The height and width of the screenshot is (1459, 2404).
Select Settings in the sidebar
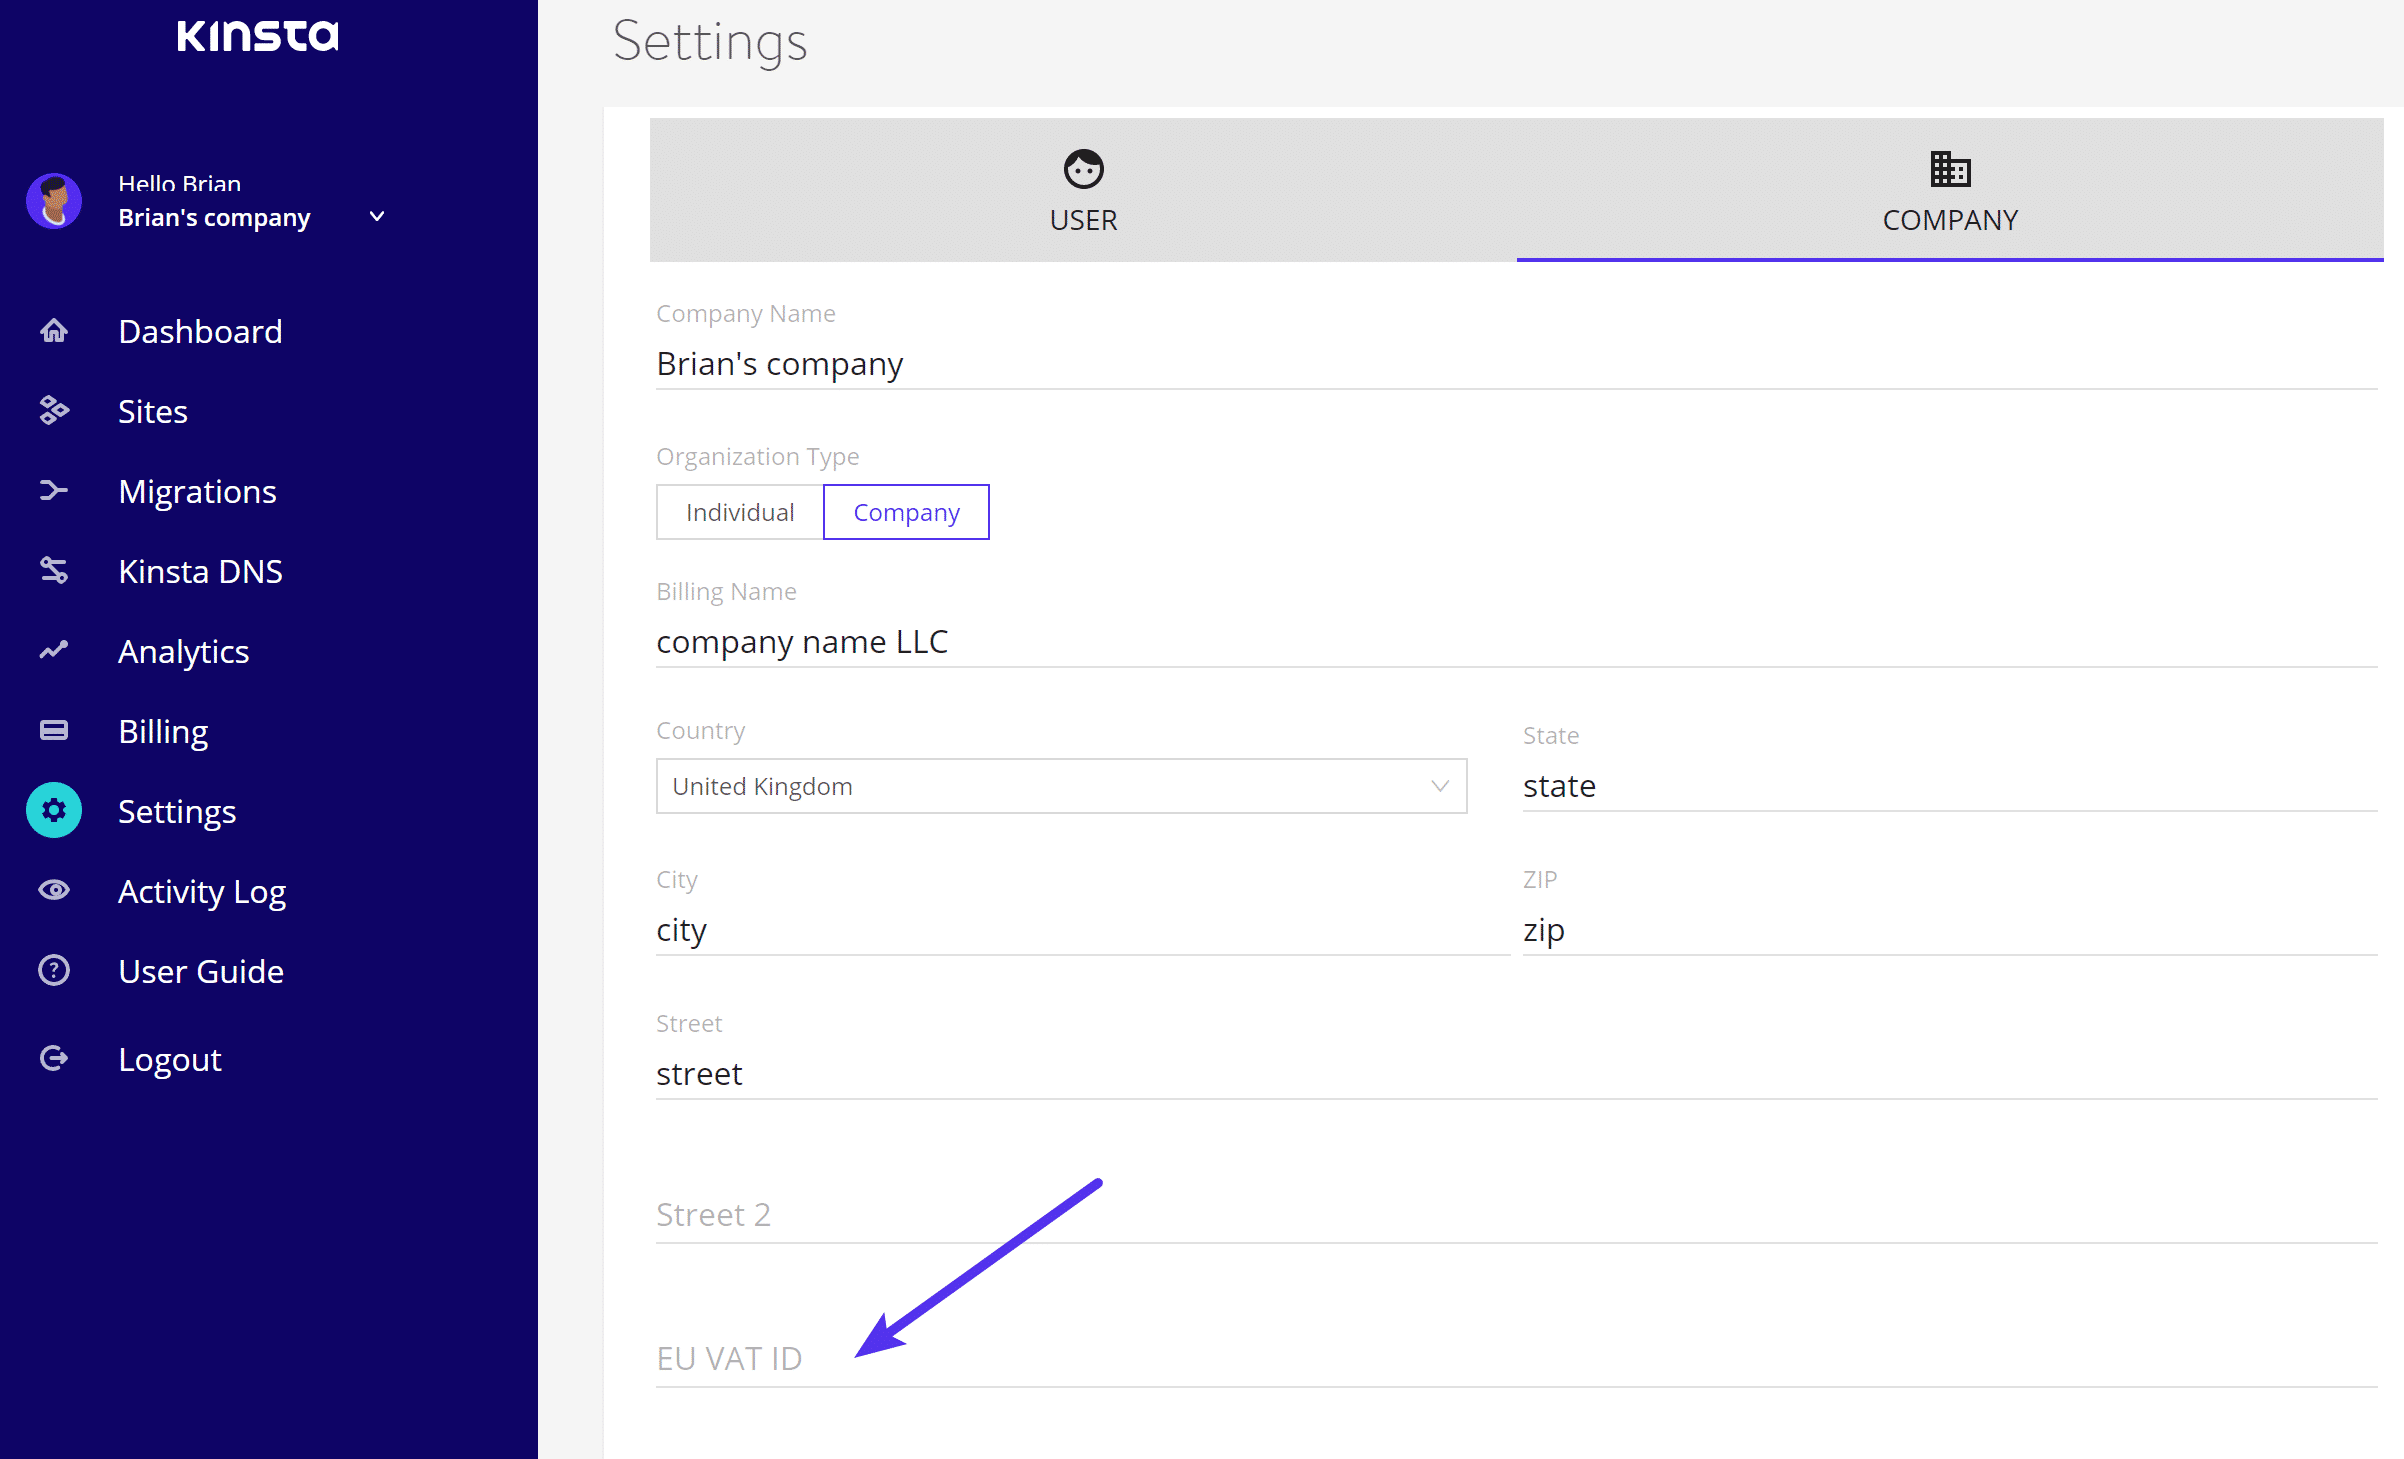pos(177,811)
